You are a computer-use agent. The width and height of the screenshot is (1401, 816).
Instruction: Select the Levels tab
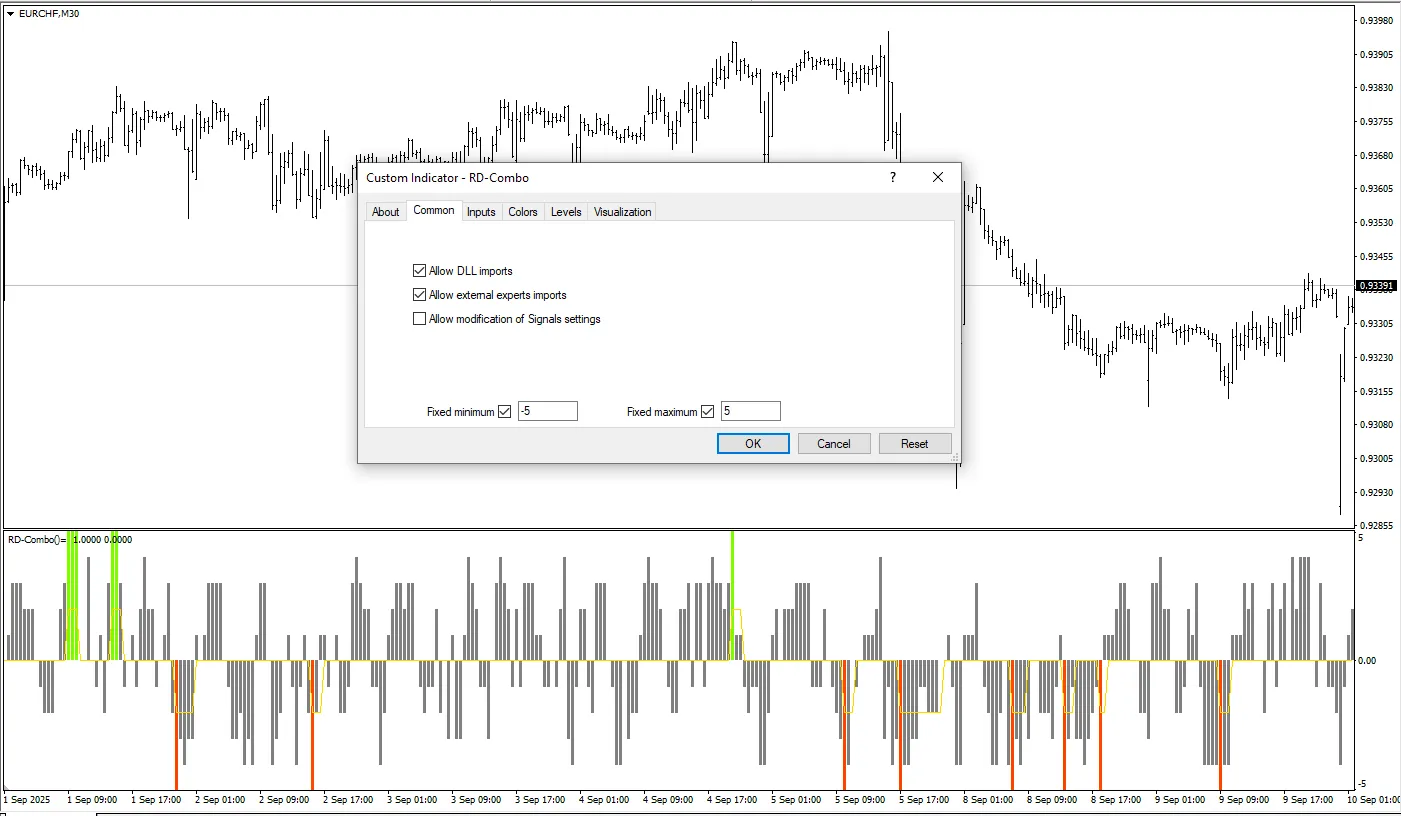click(x=566, y=212)
